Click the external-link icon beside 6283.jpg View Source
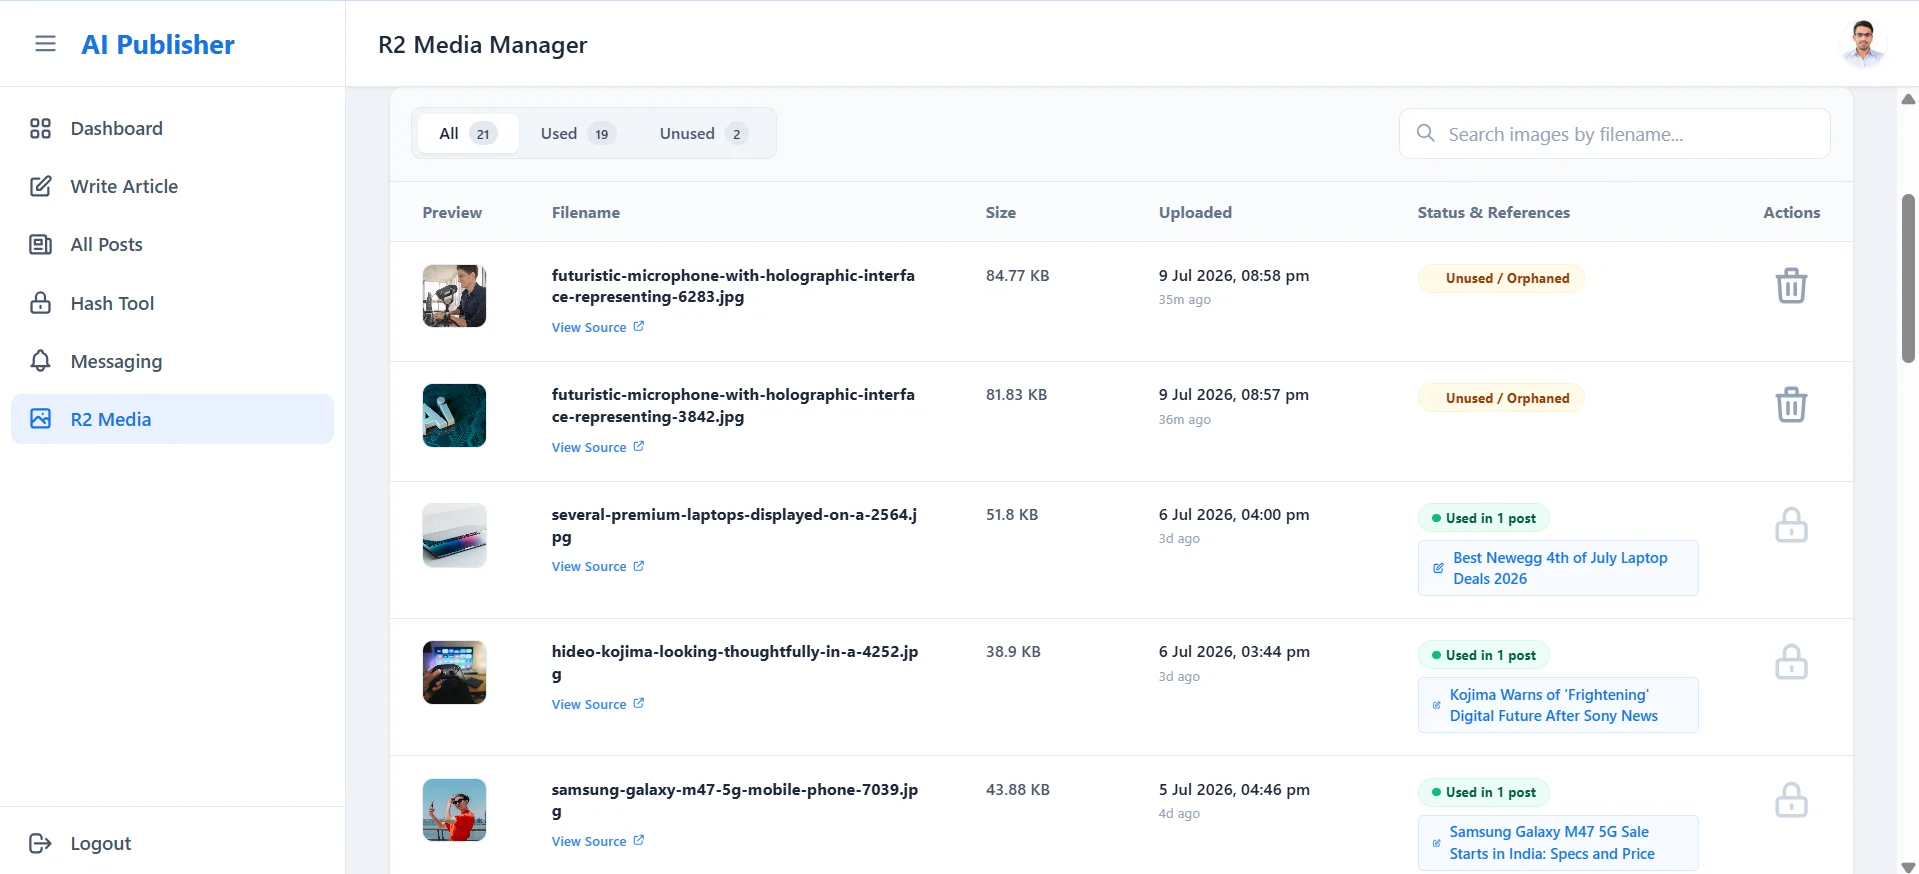Image resolution: width=1919 pixels, height=874 pixels. (x=639, y=327)
